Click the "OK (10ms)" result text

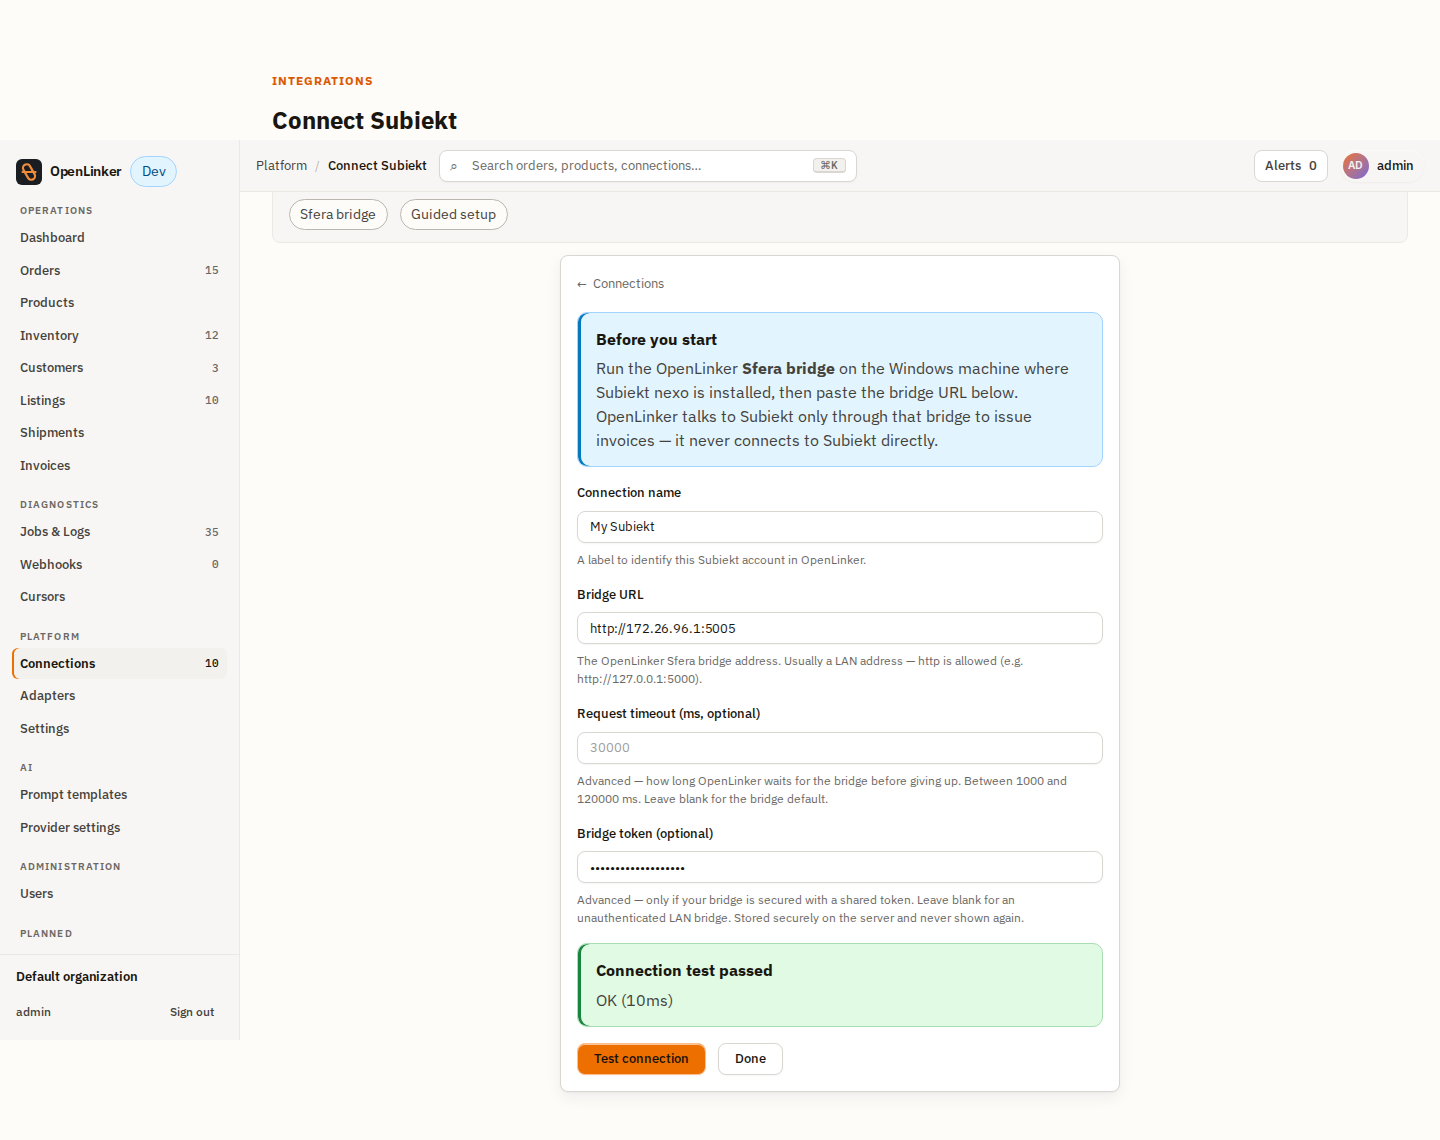(x=634, y=1001)
